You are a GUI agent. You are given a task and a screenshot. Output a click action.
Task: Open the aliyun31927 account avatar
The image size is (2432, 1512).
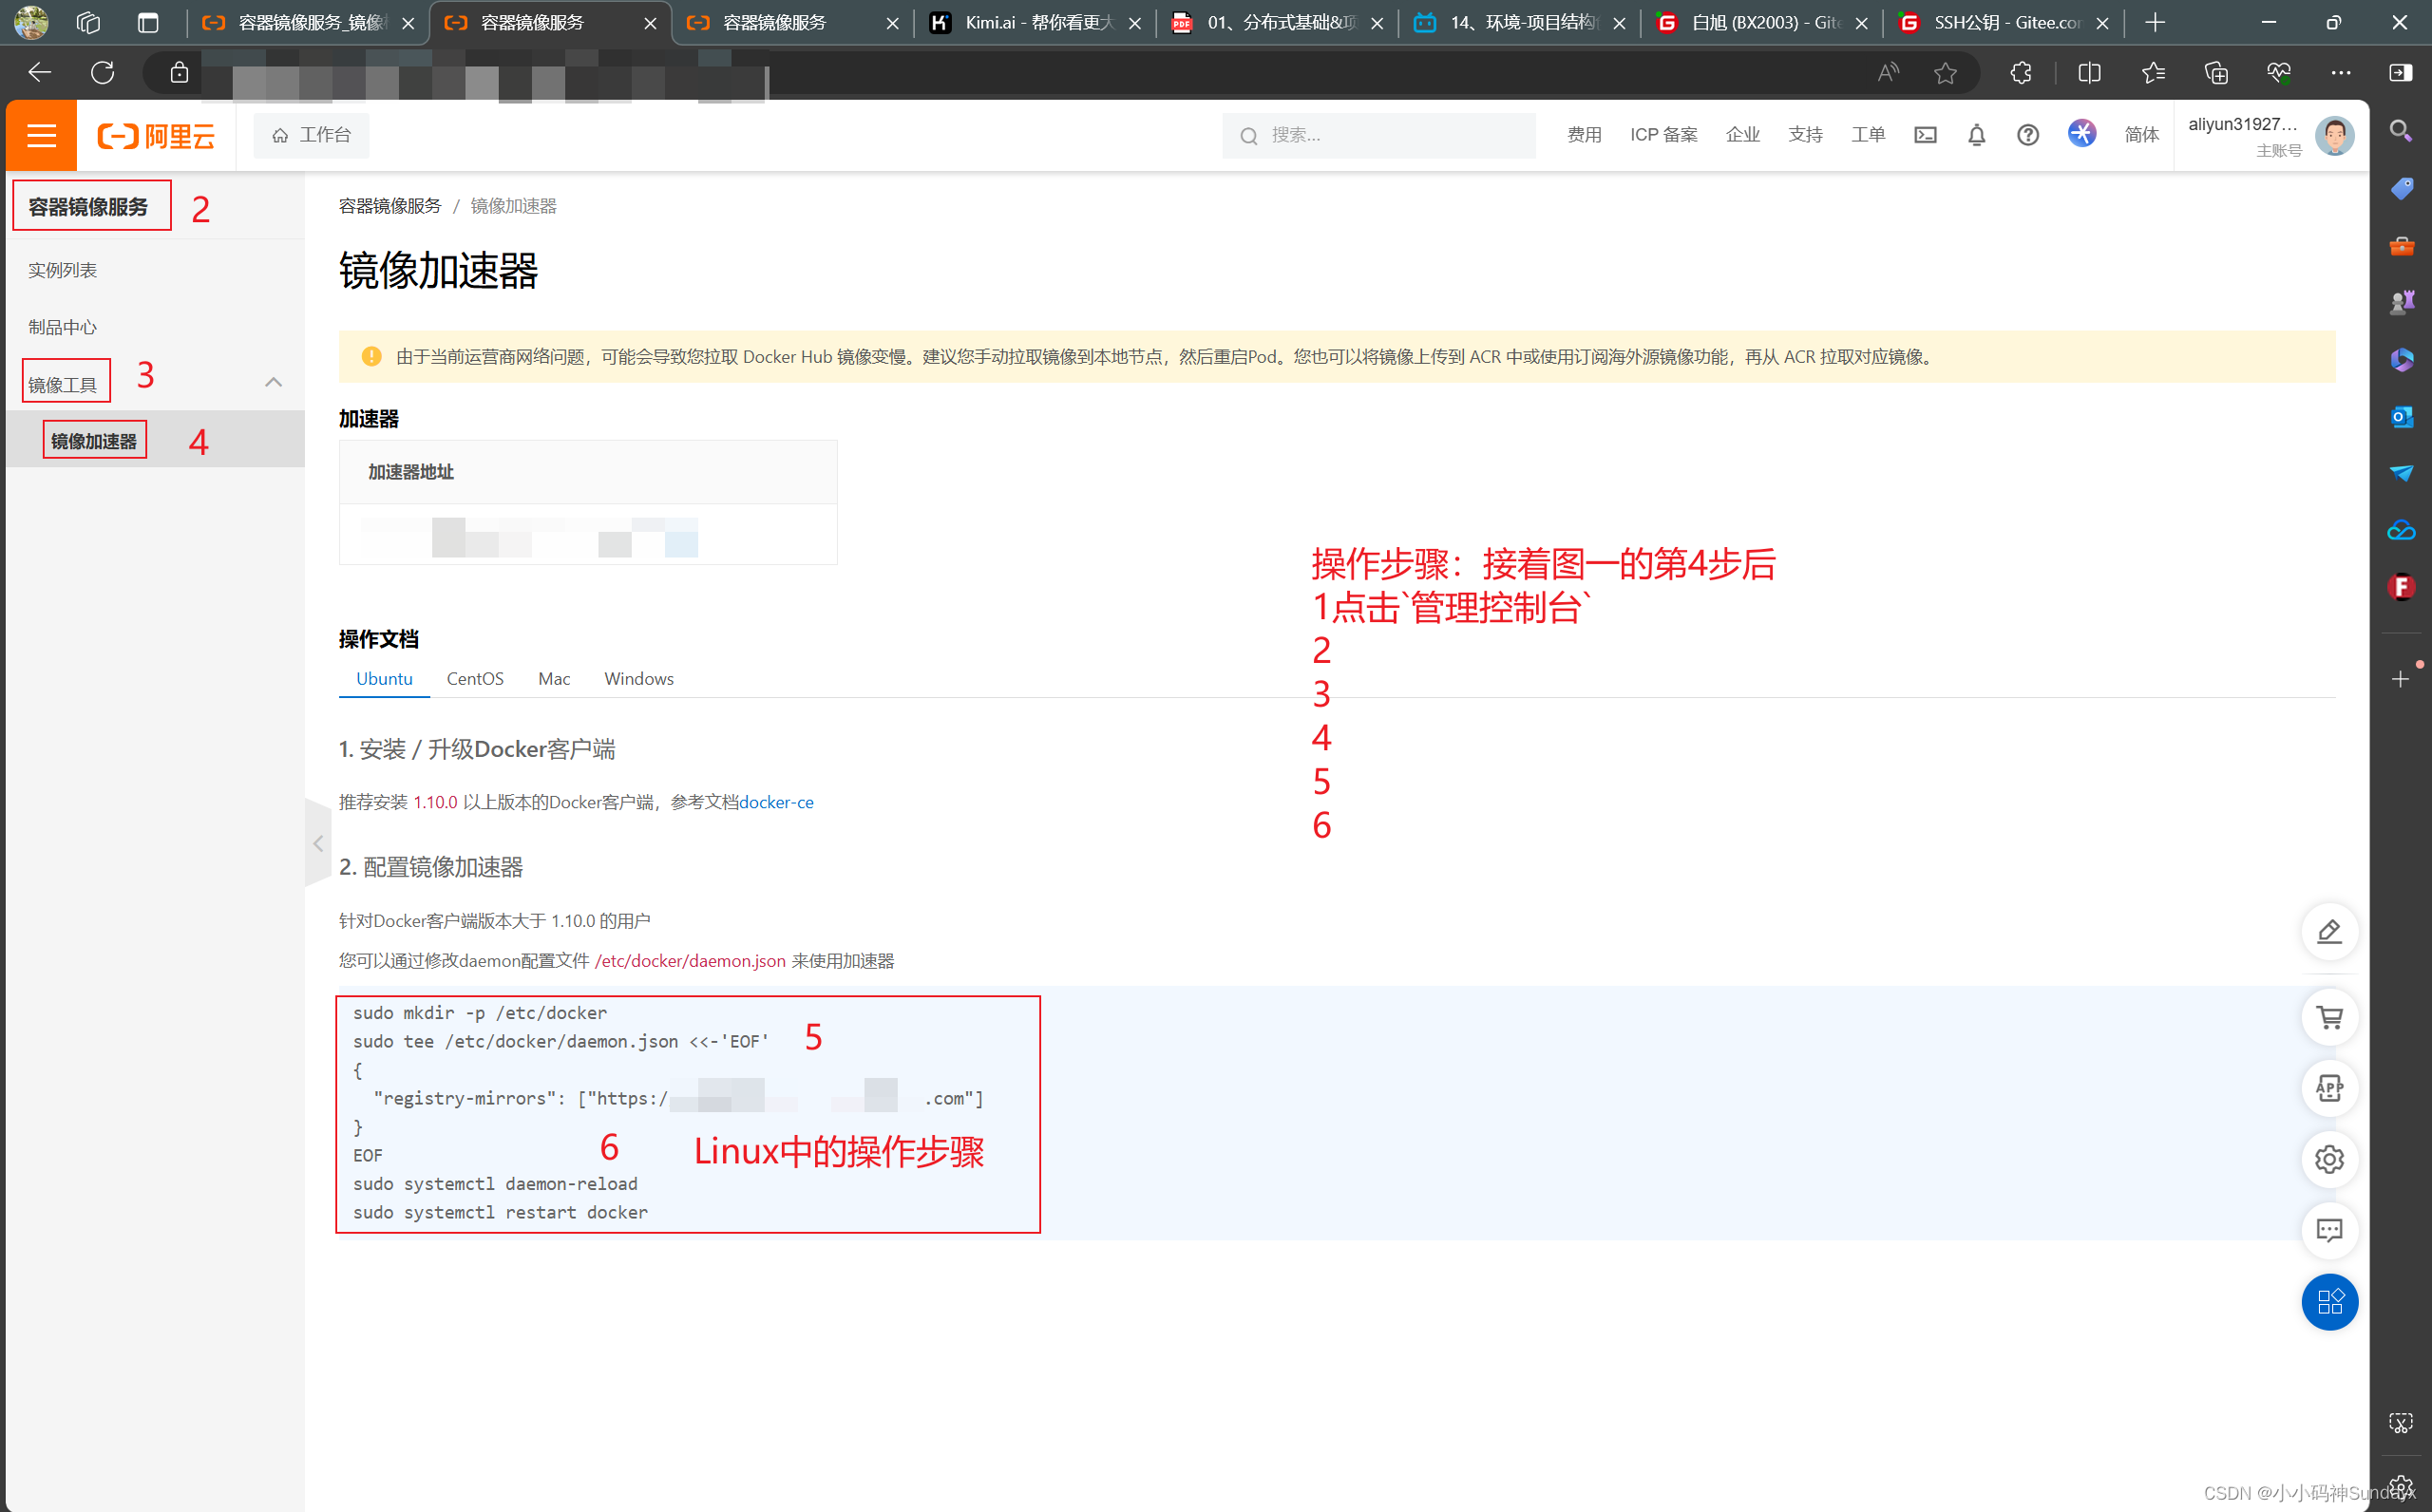pyautogui.click(x=2334, y=135)
